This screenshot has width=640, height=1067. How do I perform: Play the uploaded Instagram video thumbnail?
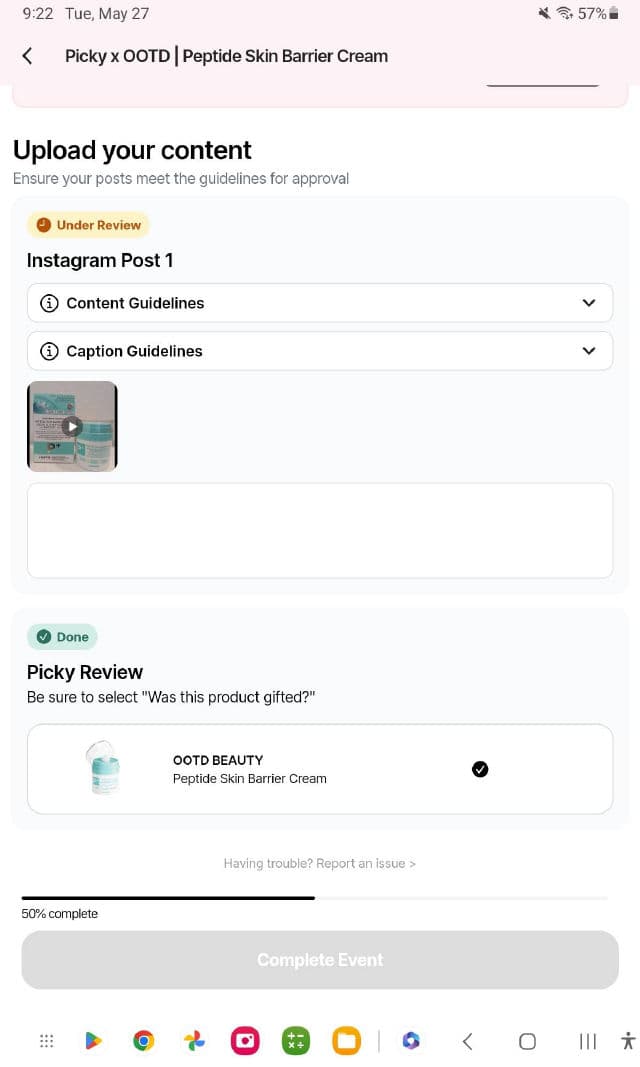72,426
